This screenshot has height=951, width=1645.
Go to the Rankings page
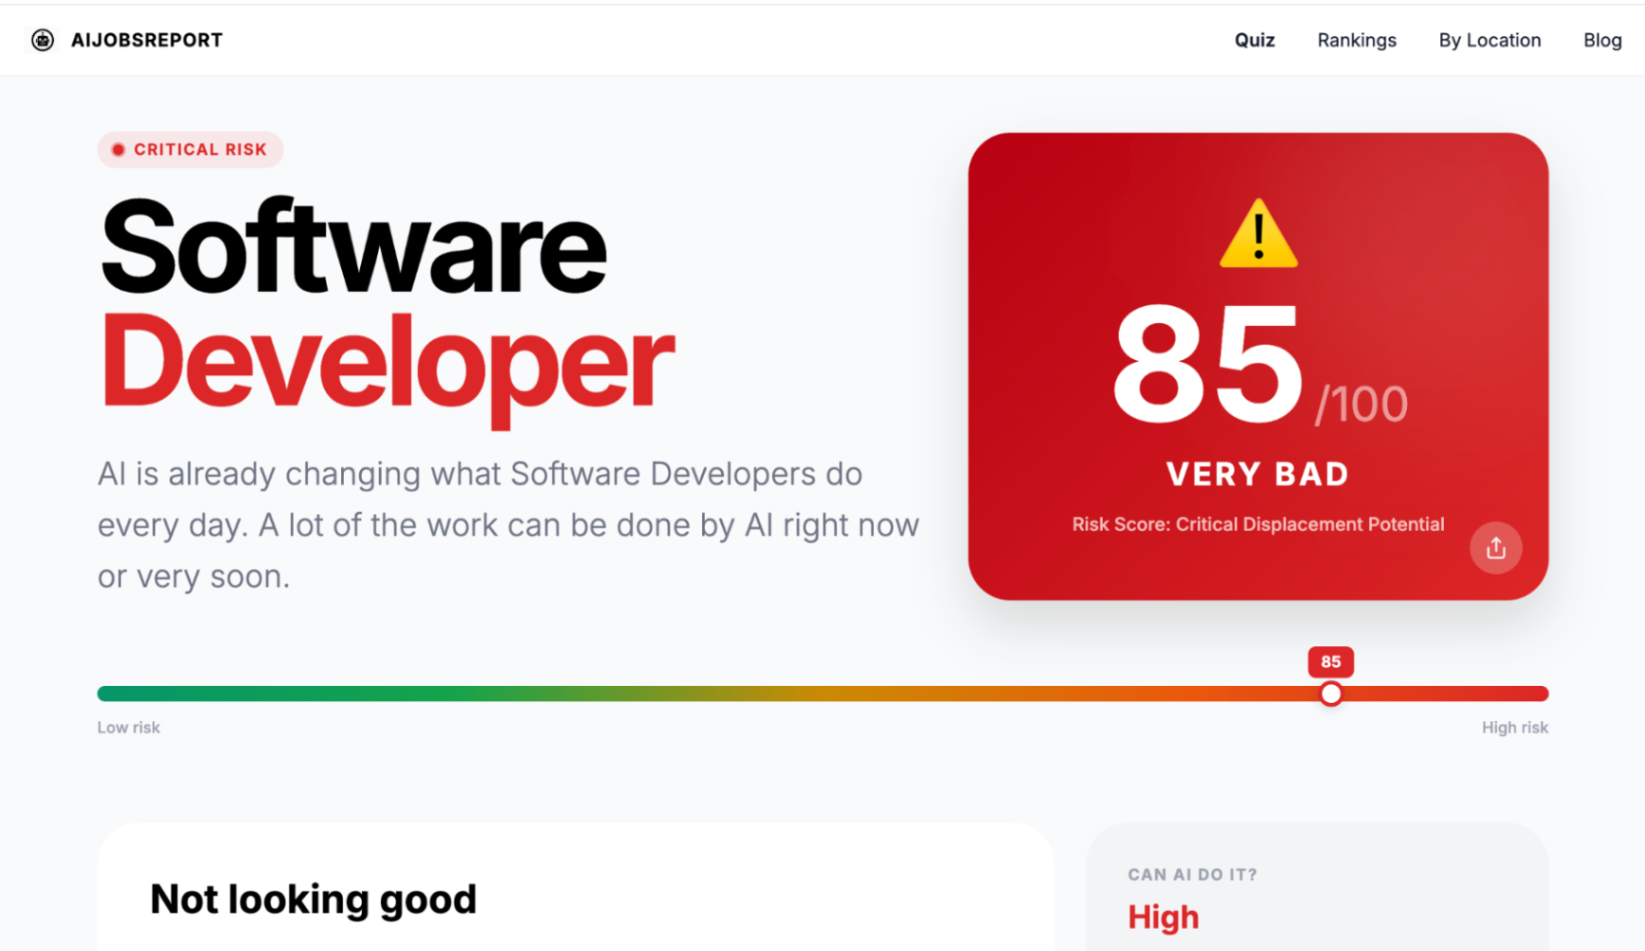tap(1356, 40)
